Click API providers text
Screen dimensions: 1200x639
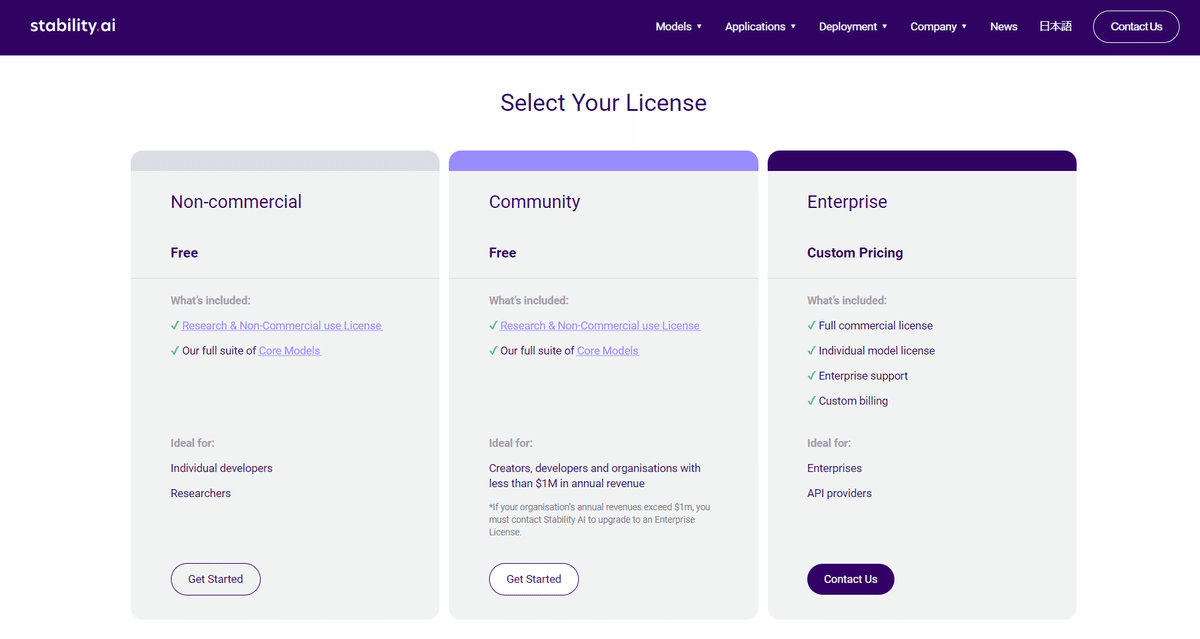click(840, 493)
